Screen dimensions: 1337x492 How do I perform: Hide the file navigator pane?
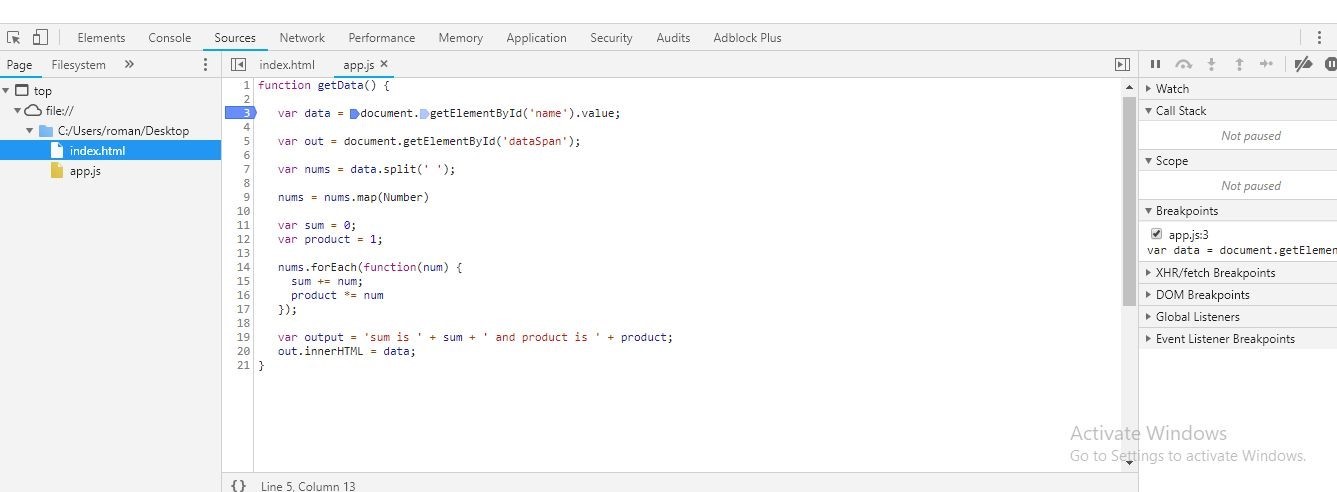click(x=238, y=65)
